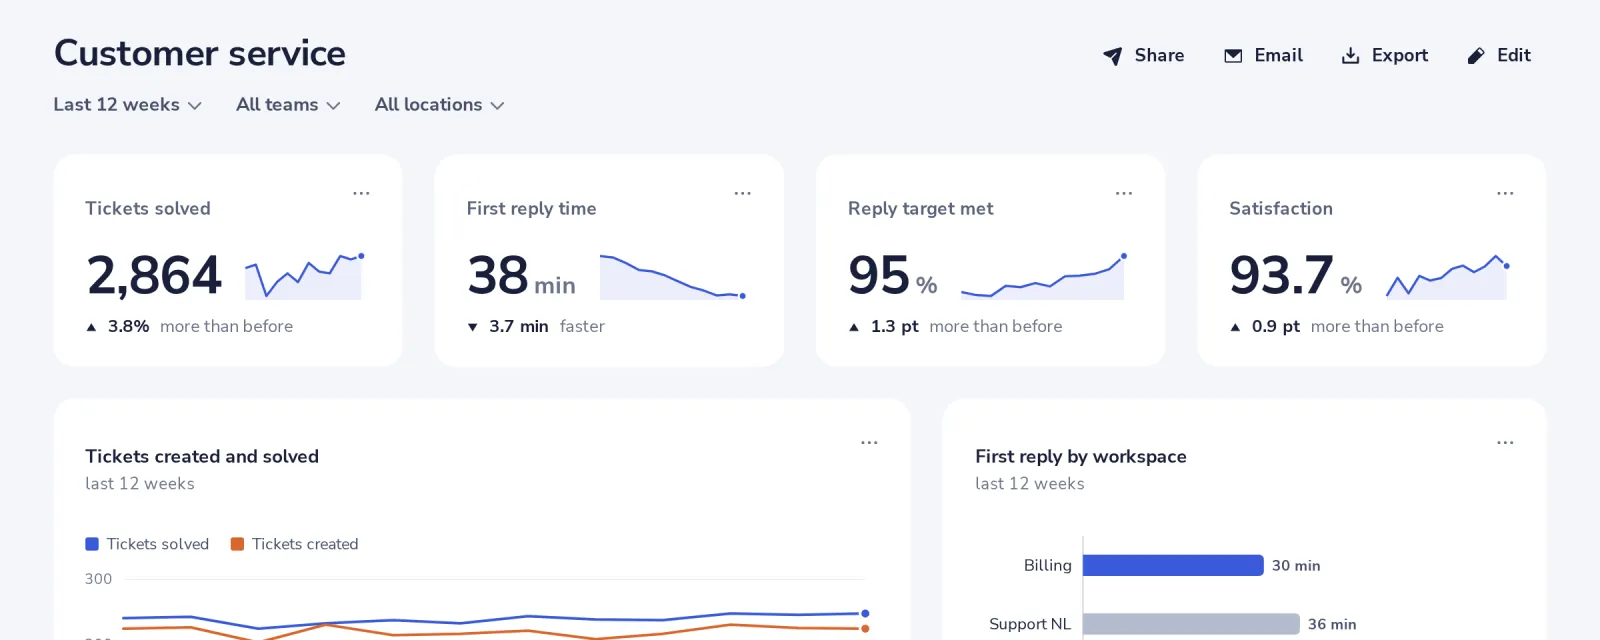Open First reply time card options menu

(x=742, y=193)
